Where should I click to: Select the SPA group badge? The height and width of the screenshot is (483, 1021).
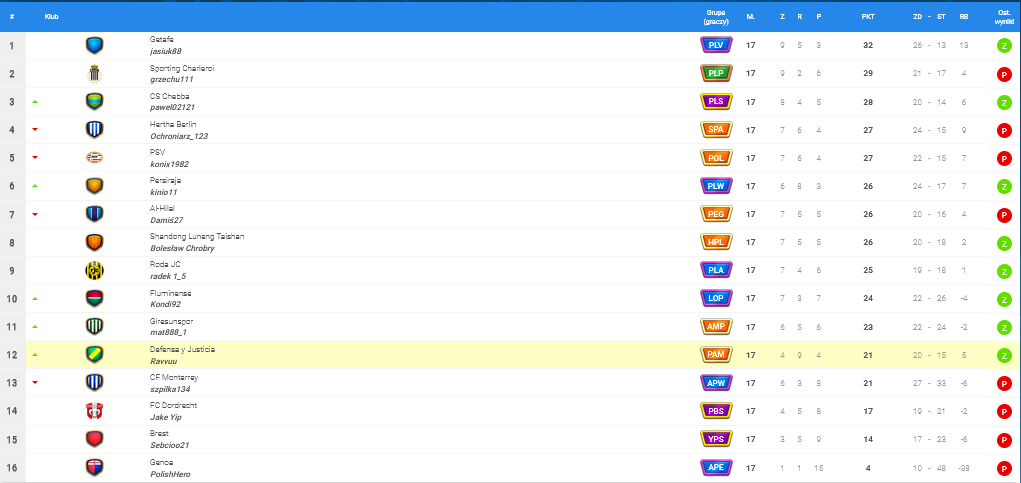point(716,130)
